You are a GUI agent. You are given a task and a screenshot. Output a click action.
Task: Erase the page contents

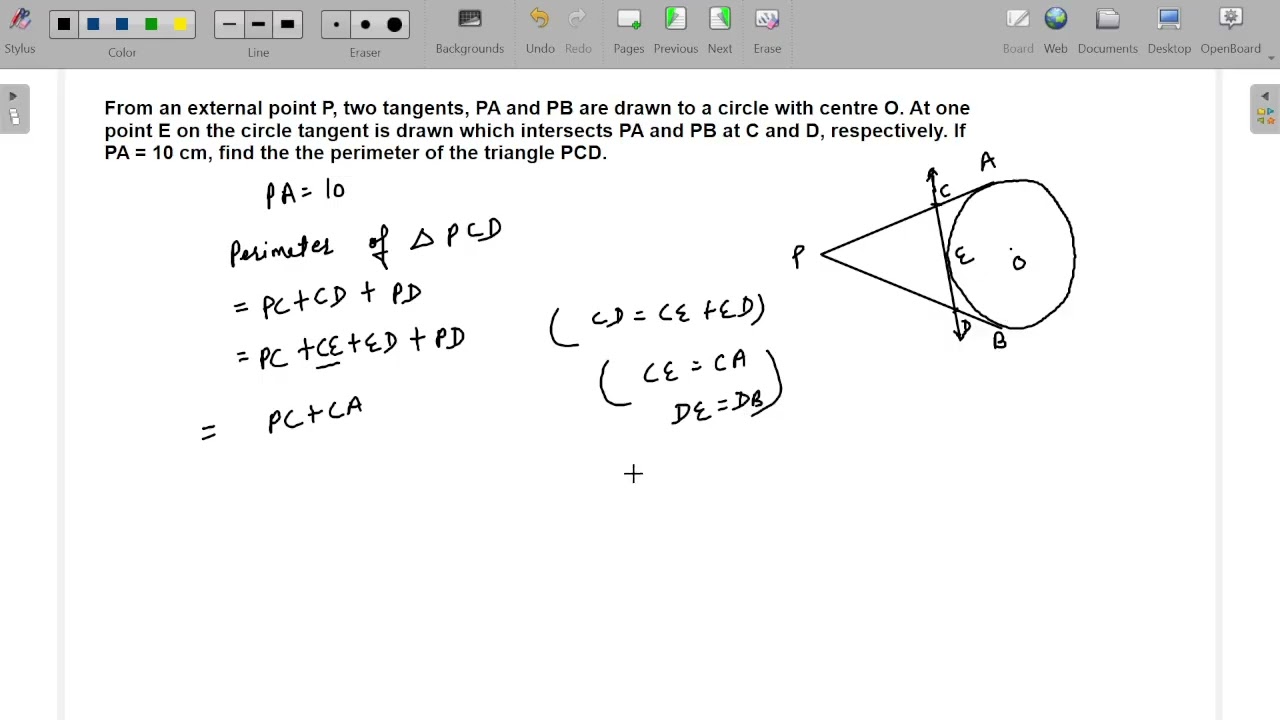point(767,31)
